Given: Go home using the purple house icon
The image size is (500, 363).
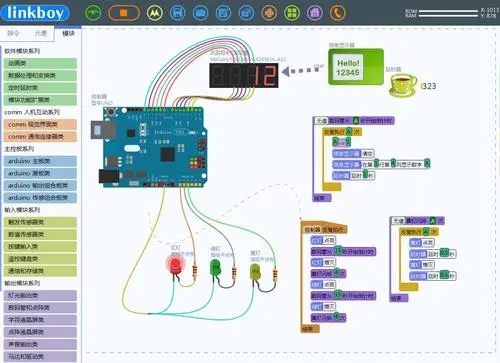Looking at the screenshot, I should pos(315,13).
